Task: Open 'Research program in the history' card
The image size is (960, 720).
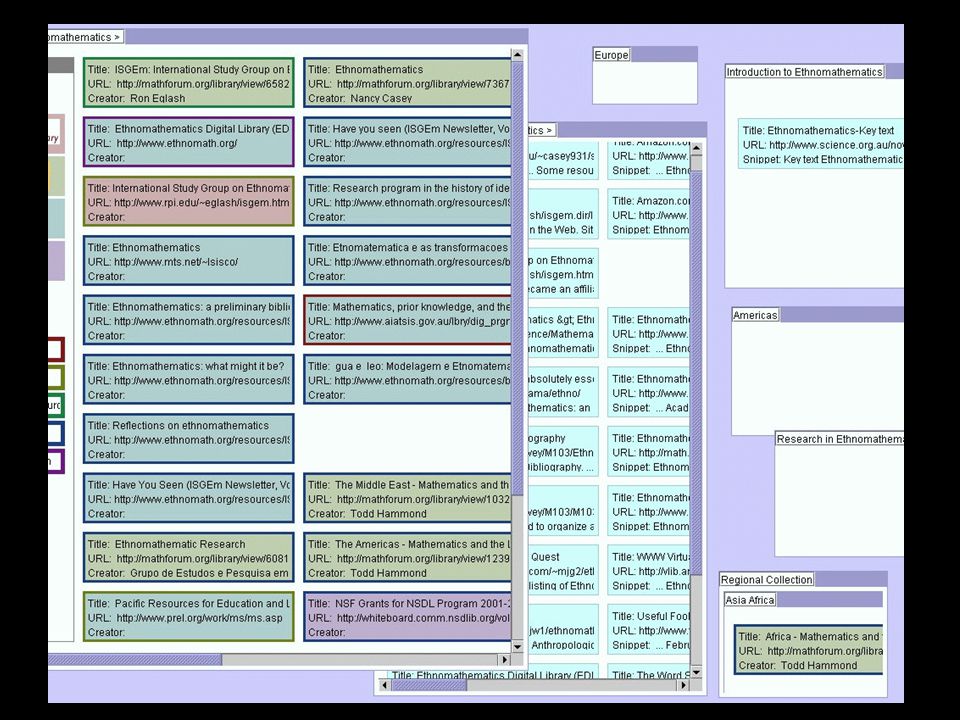Action: 407,201
